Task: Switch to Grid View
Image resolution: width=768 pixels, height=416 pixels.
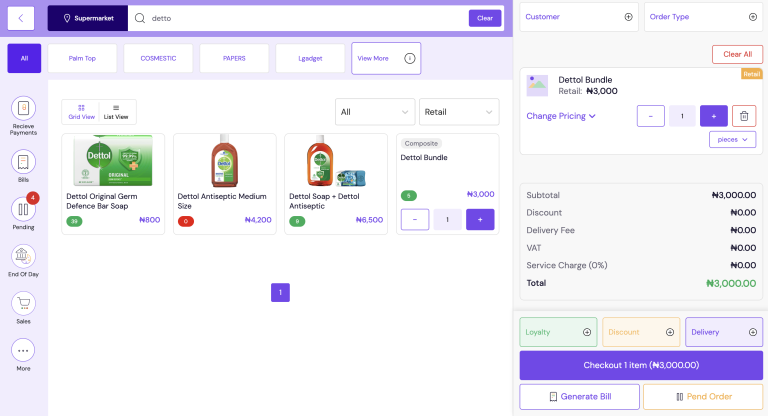Action: click(81, 112)
